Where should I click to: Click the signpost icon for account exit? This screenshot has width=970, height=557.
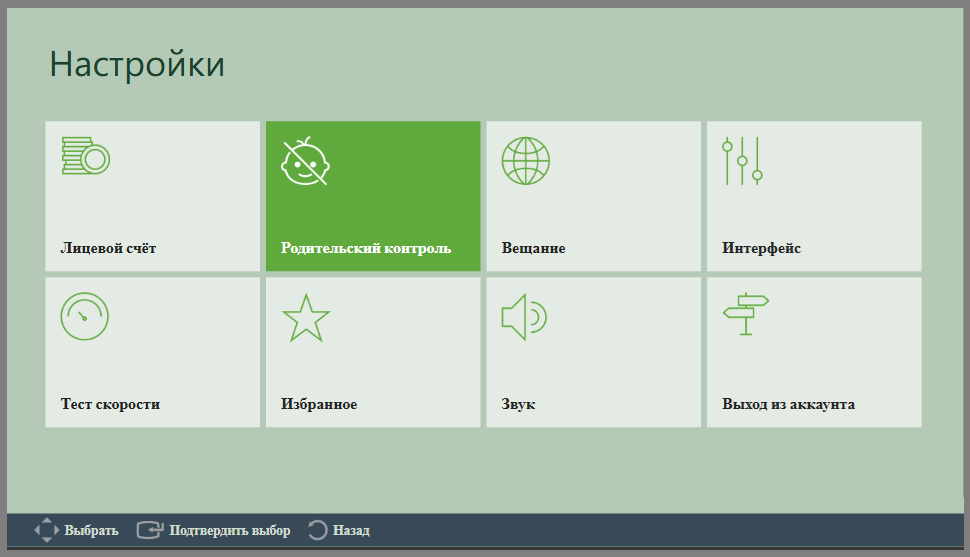[746, 314]
